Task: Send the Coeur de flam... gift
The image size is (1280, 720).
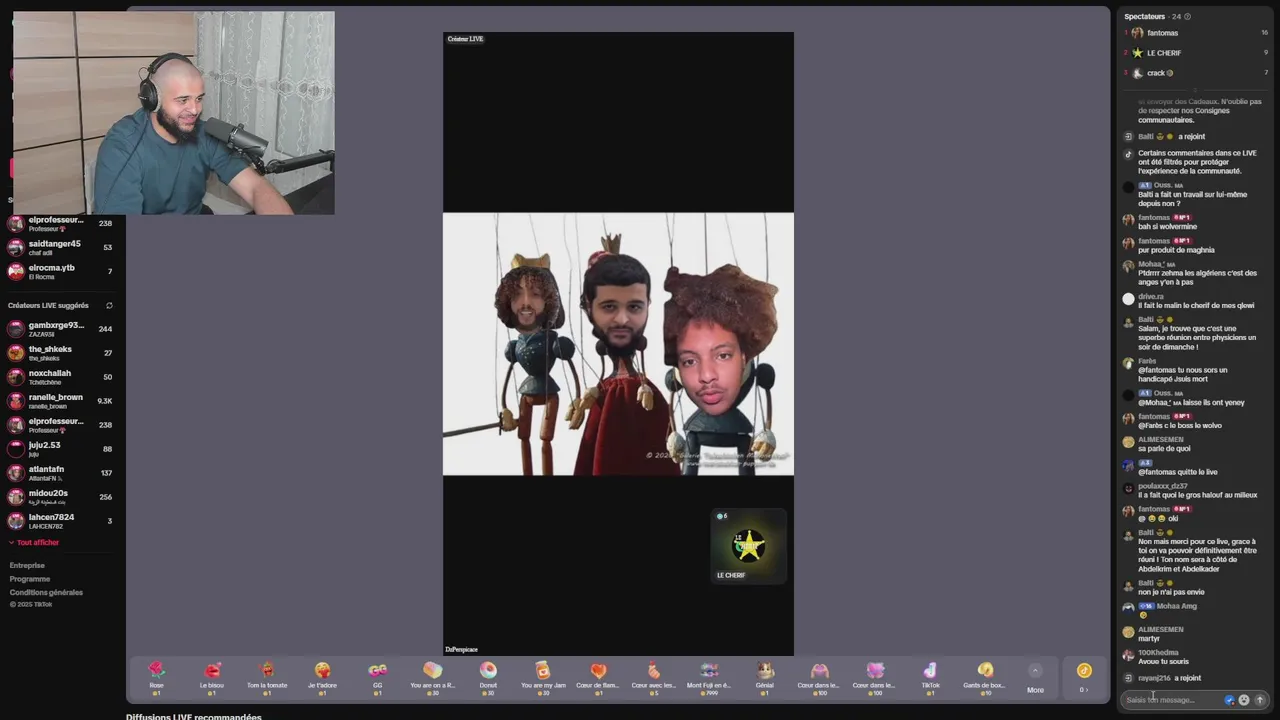Action: click(598, 677)
